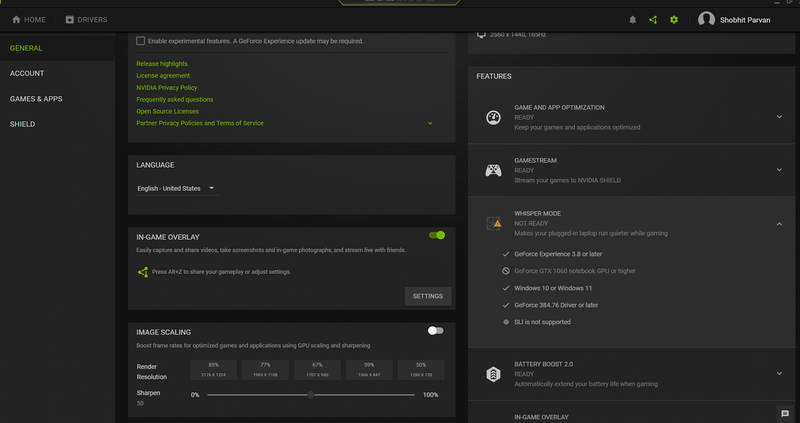This screenshot has width=800, height=423.
Task: Click the share icon beside Alt+Z hint
Action: coord(143,272)
